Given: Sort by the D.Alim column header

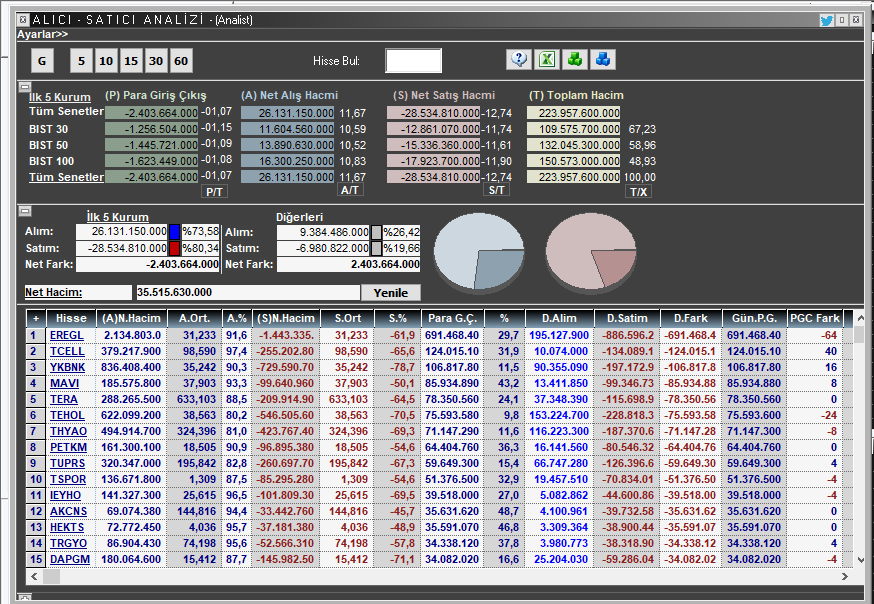Looking at the screenshot, I should coord(559,318).
